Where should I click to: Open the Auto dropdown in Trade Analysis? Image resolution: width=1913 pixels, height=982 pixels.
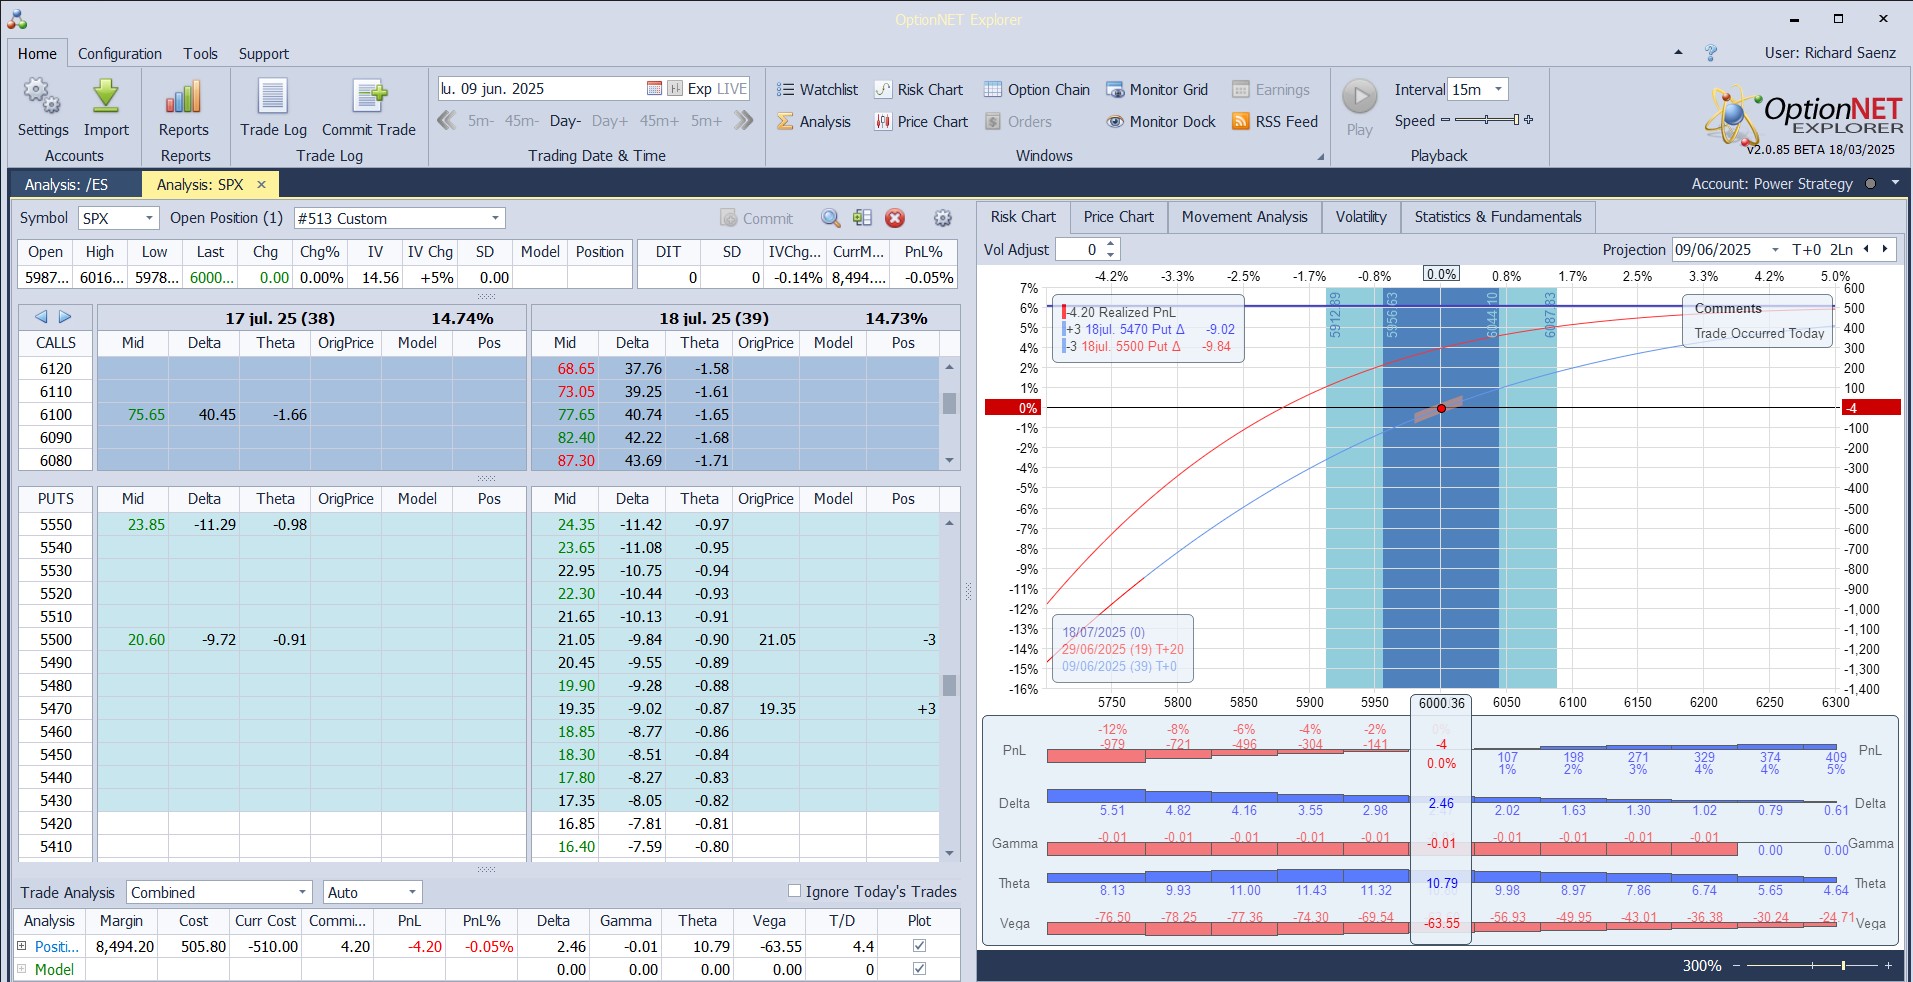[x=412, y=892]
